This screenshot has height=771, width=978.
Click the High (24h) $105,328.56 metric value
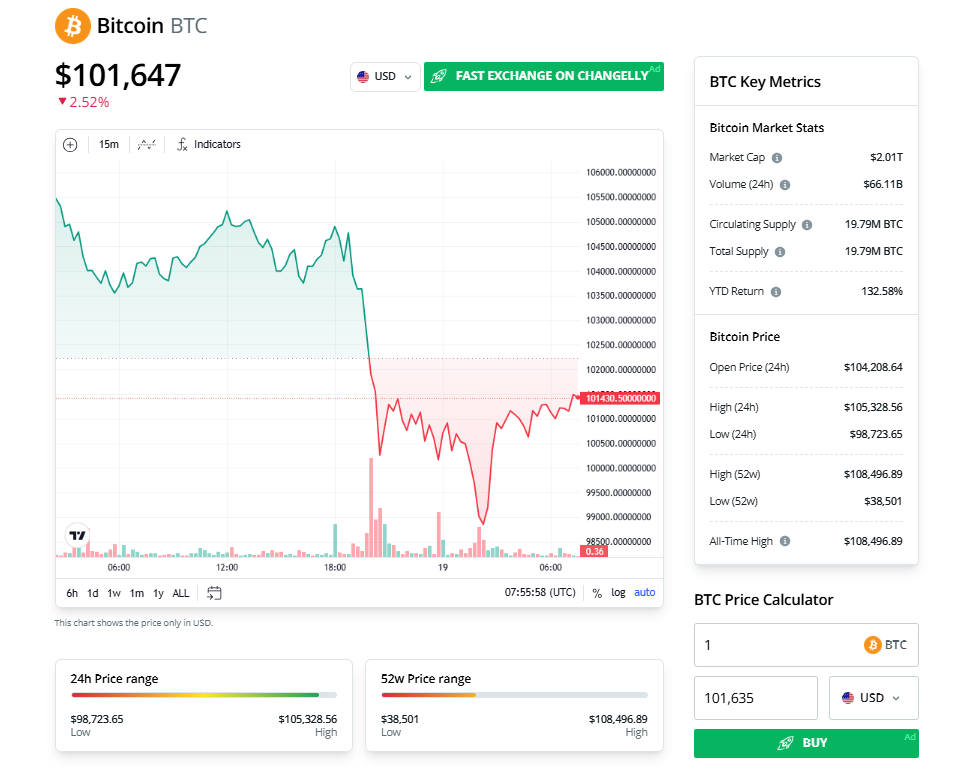(873, 407)
